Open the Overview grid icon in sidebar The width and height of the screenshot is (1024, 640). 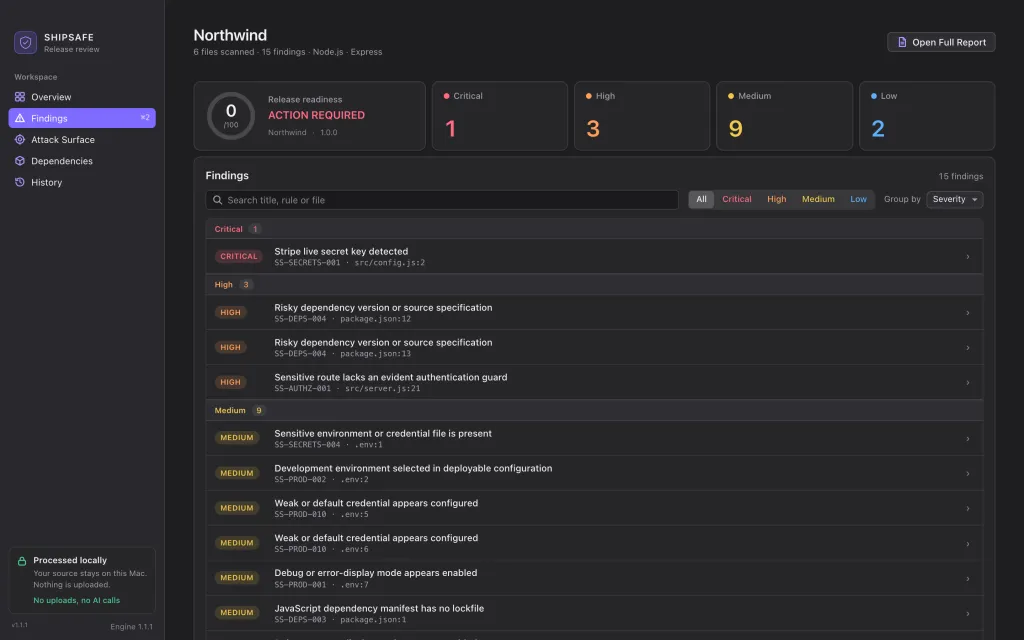click(x=20, y=97)
